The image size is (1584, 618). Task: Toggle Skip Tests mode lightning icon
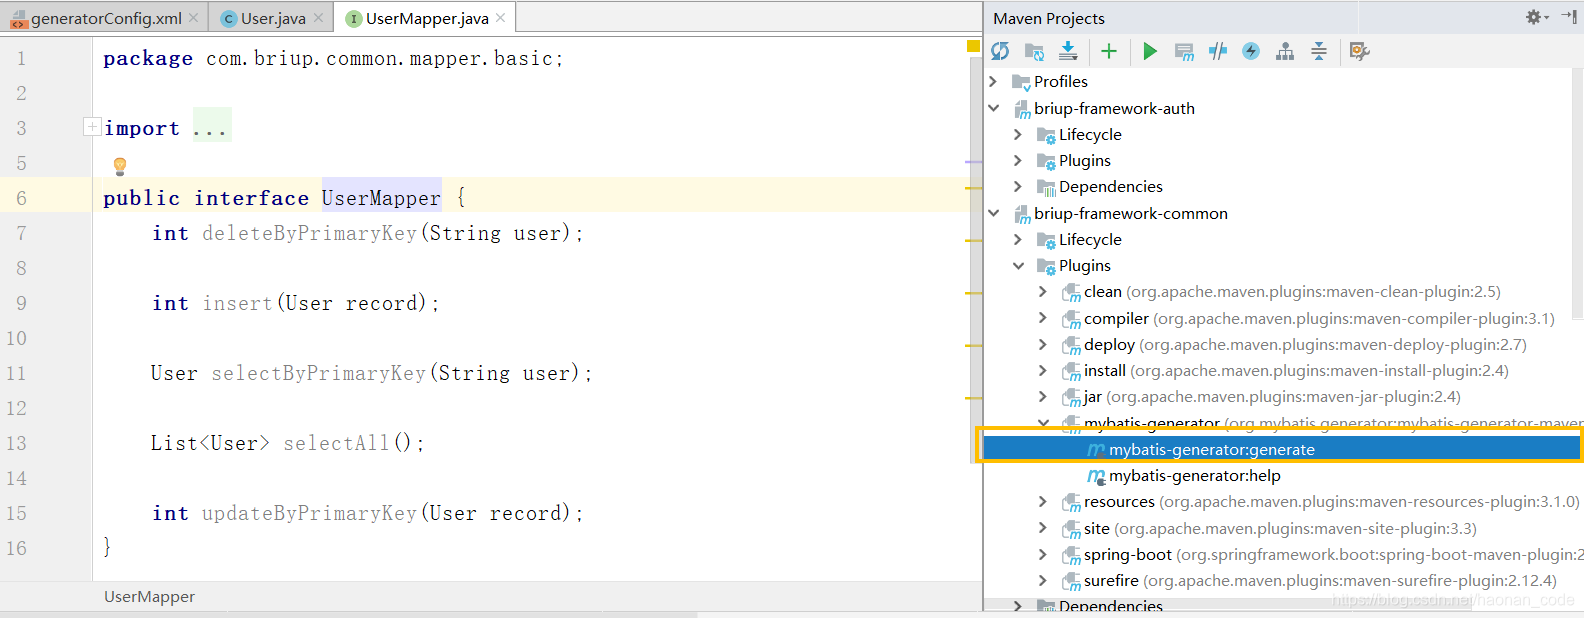point(1251,51)
